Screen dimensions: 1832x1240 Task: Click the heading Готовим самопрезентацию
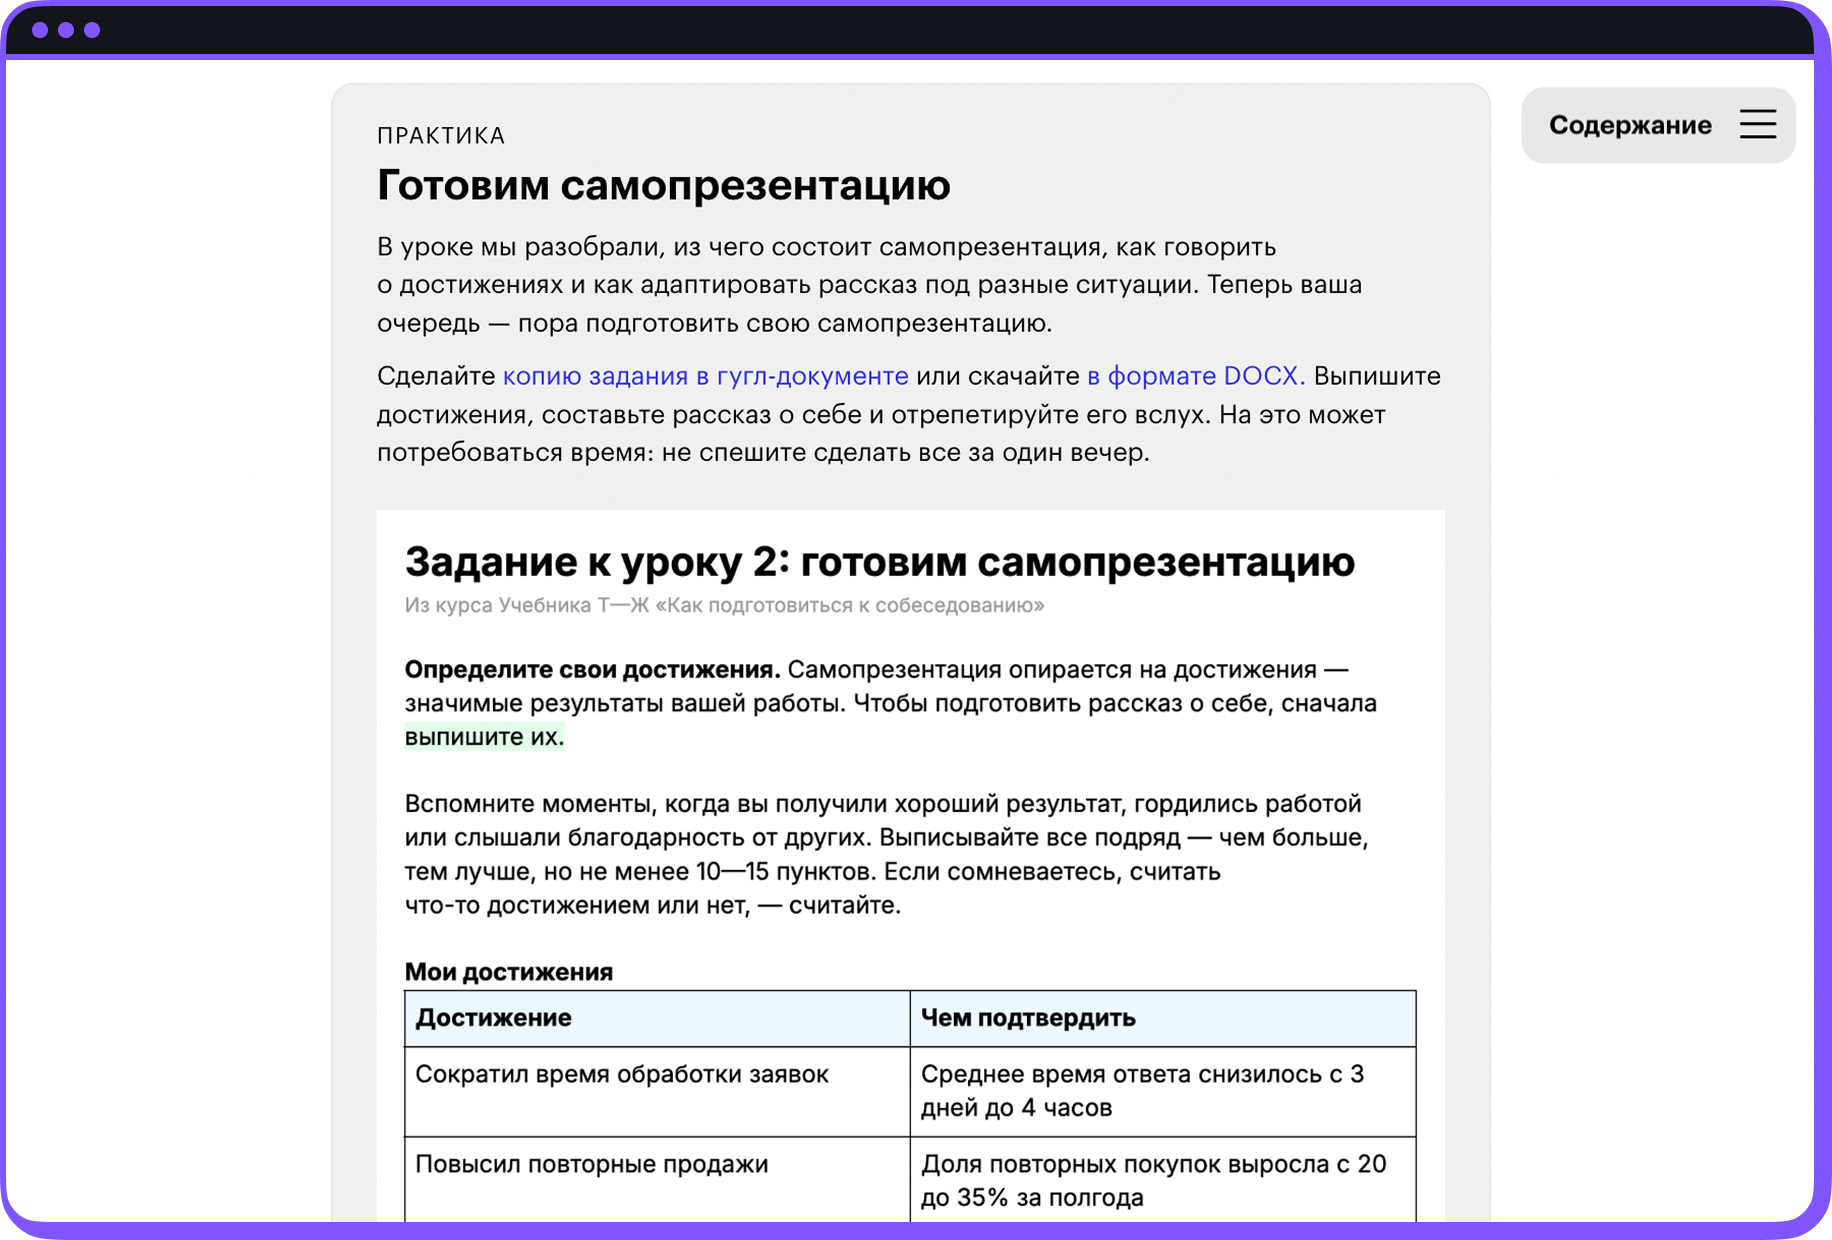(x=663, y=185)
